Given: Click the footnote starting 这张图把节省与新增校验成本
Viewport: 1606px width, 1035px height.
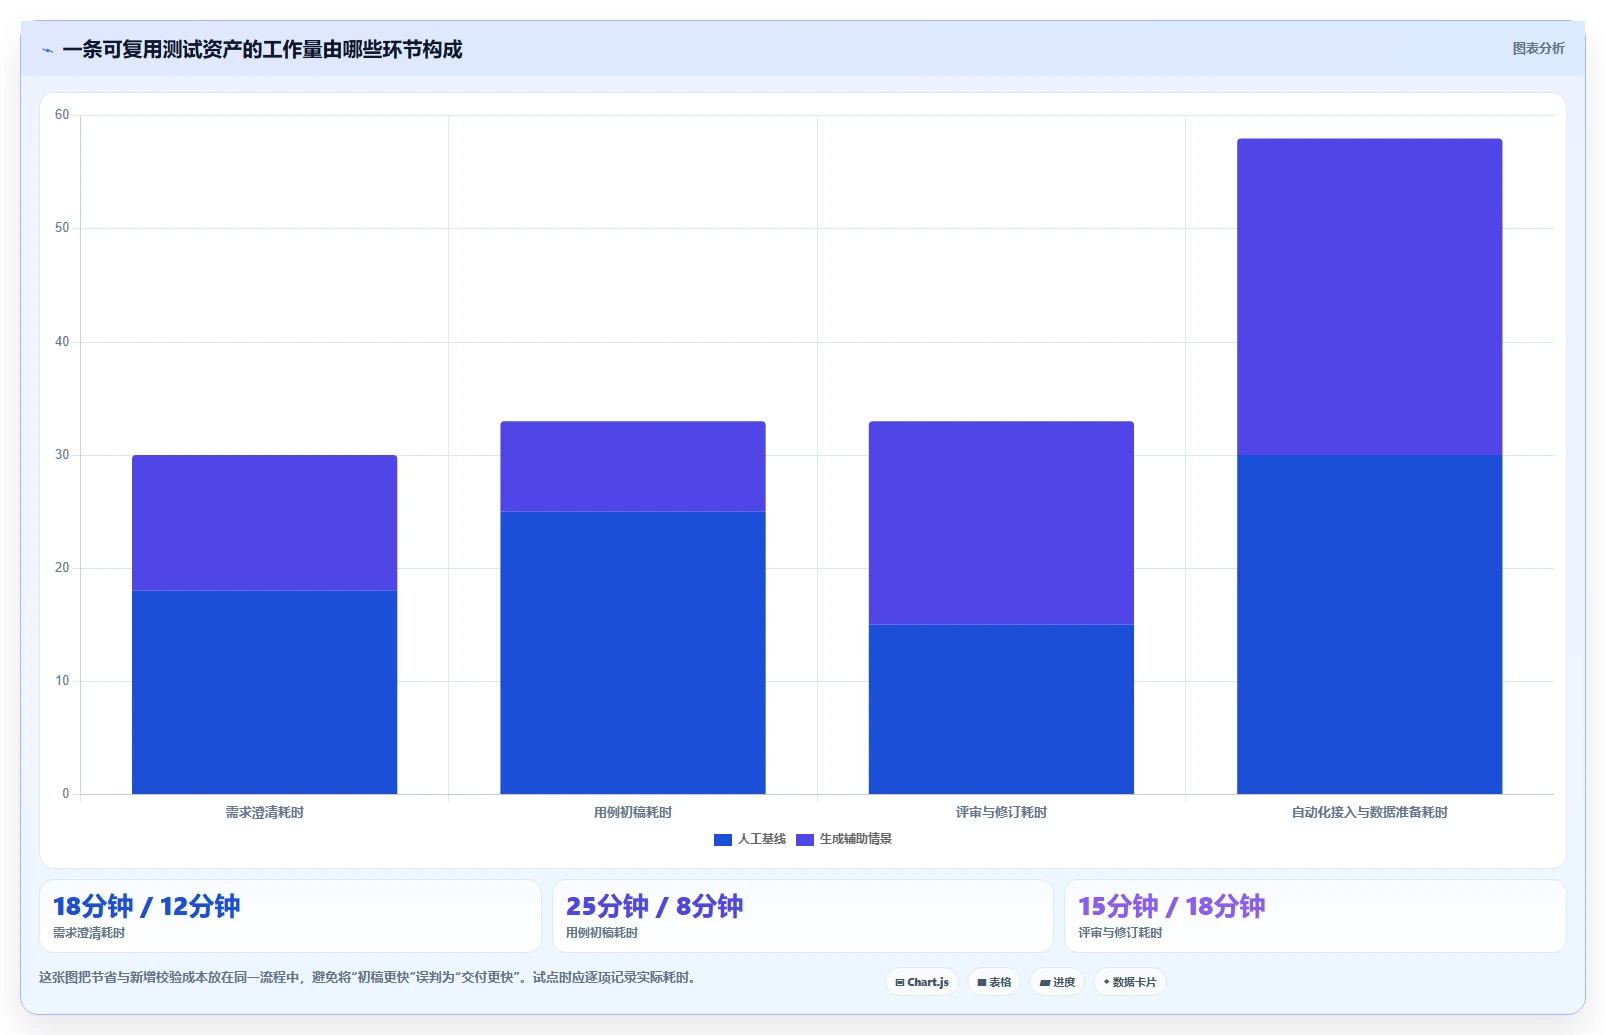Looking at the screenshot, I should [x=368, y=977].
